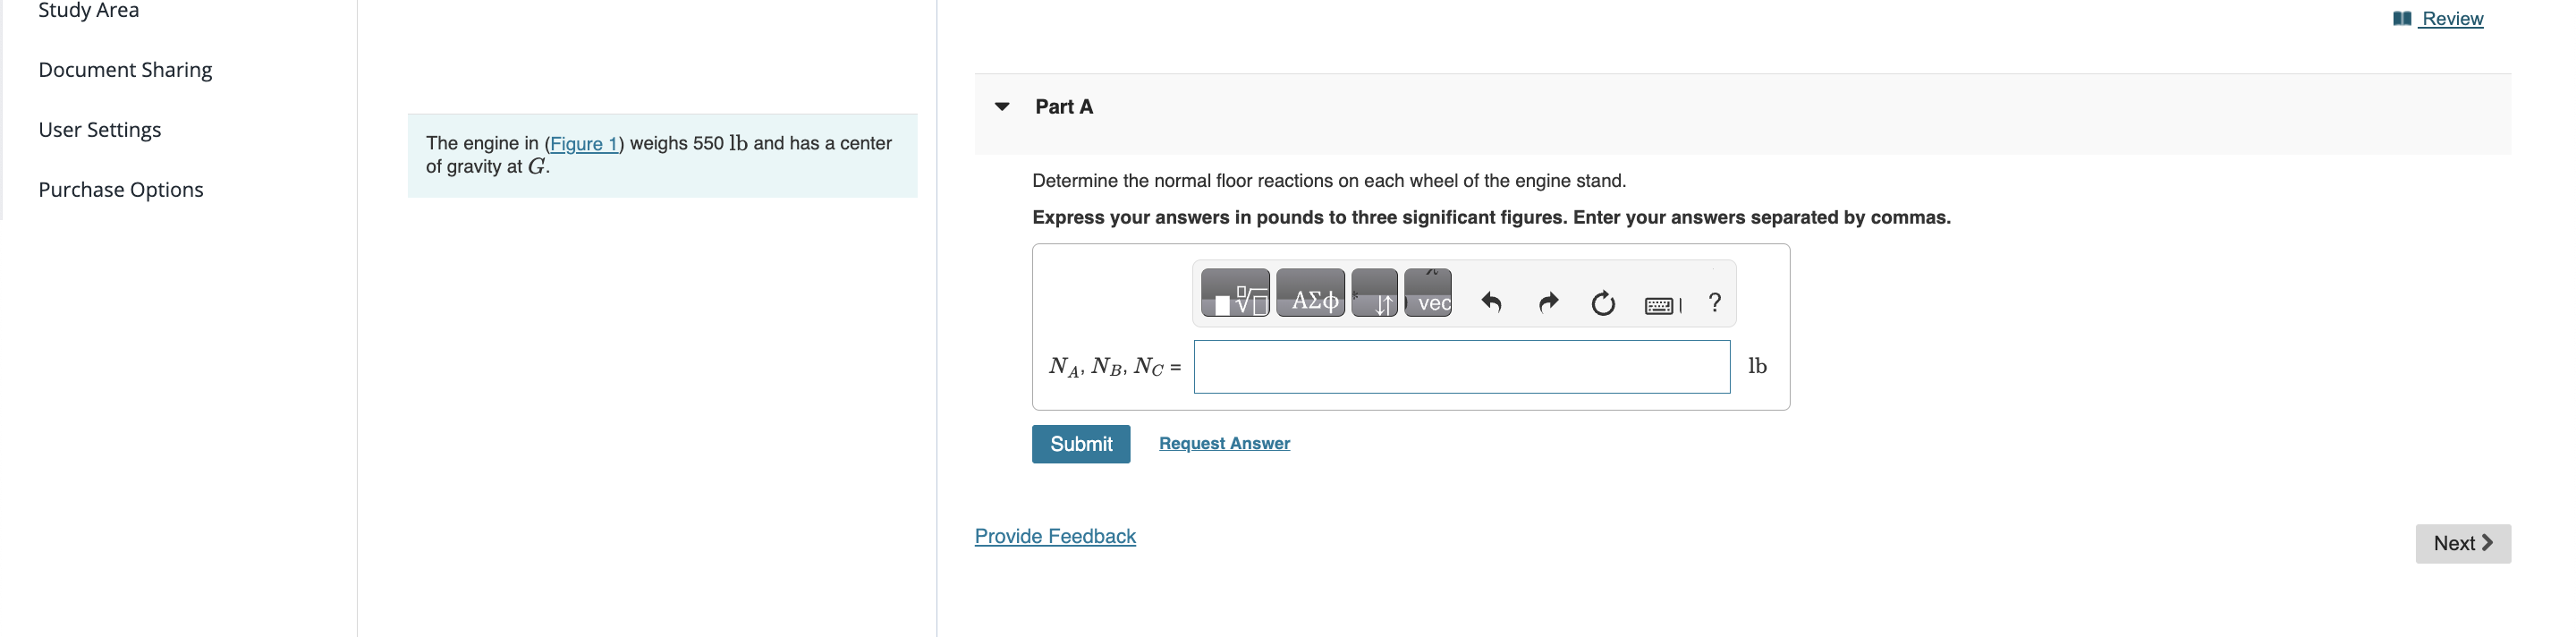
Task: Click the Request Answer link
Action: click(1223, 443)
